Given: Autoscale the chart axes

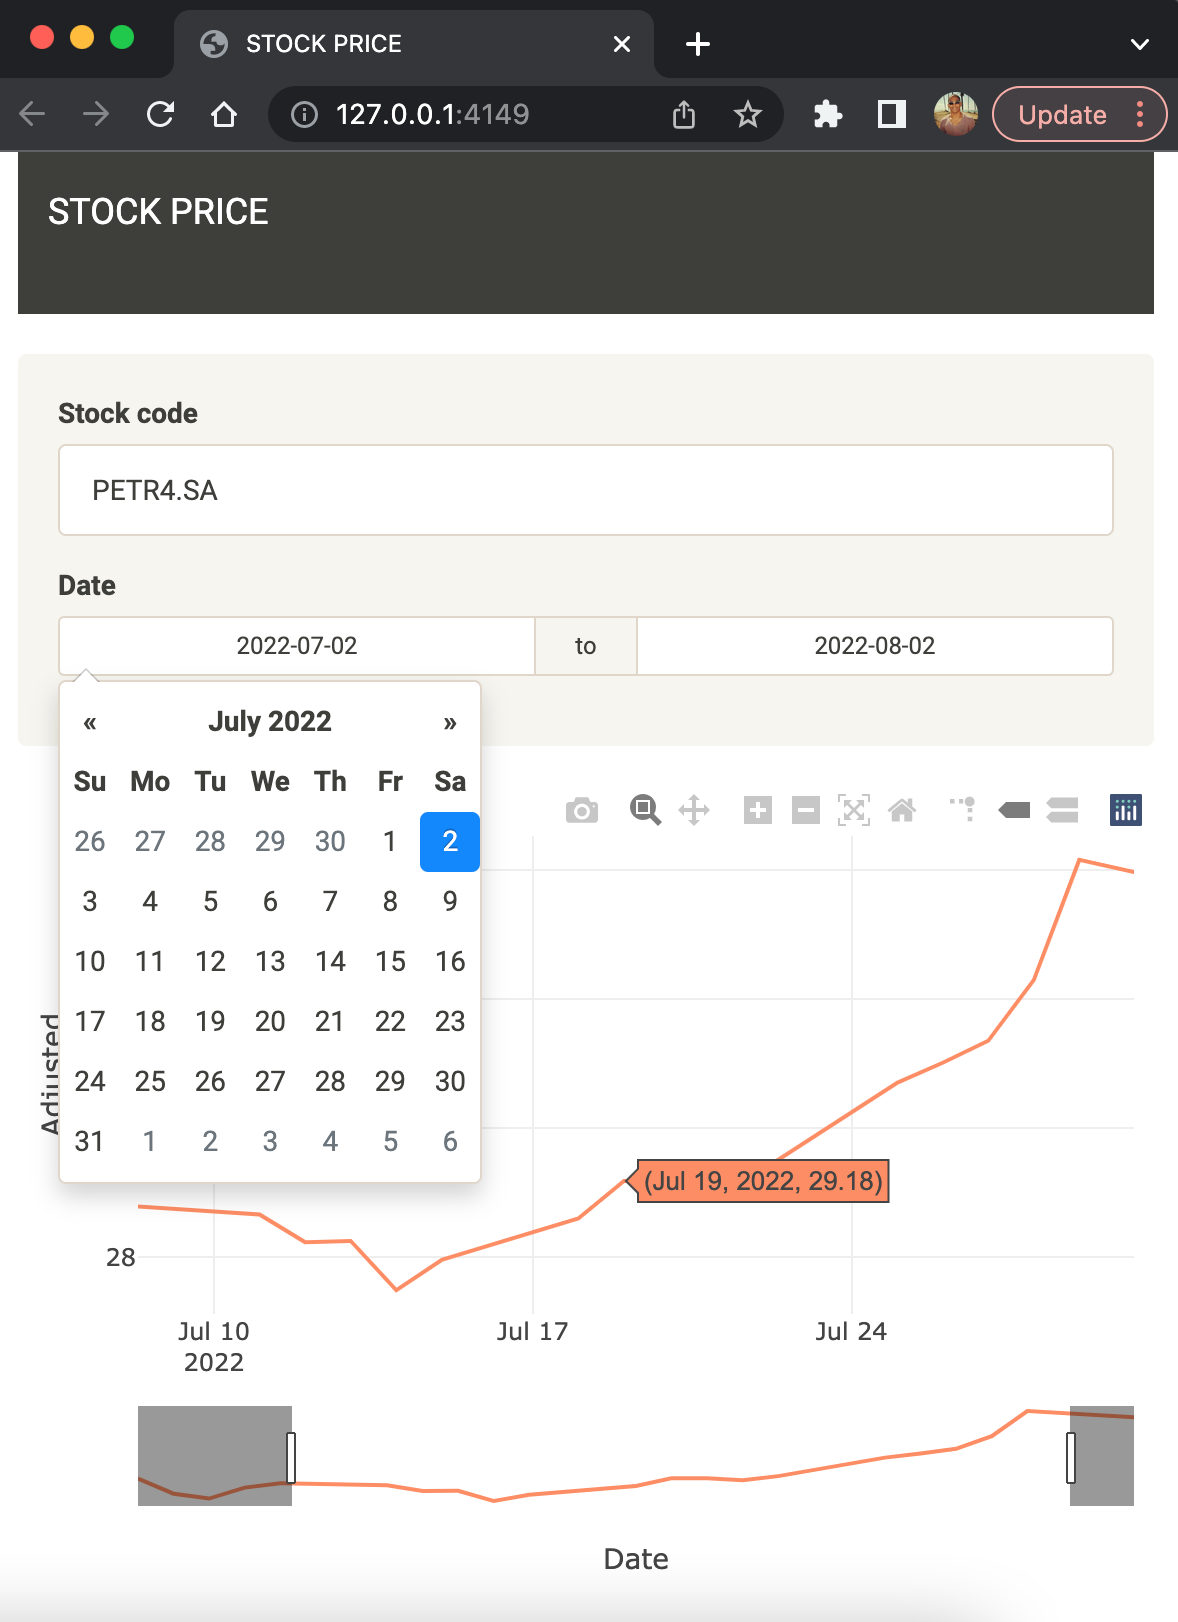Looking at the screenshot, I should [x=854, y=810].
